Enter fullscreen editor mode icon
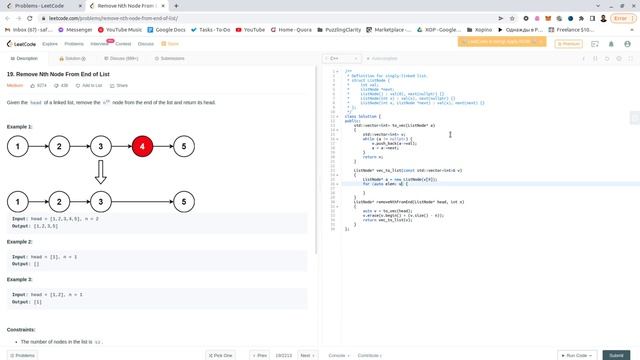 point(631,59)
